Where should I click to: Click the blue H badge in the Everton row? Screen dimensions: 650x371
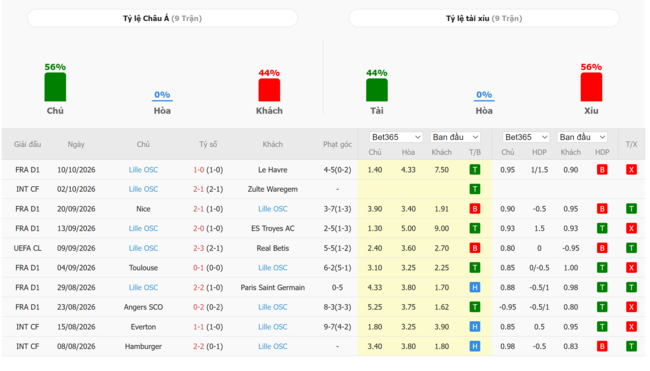point(475,327)
